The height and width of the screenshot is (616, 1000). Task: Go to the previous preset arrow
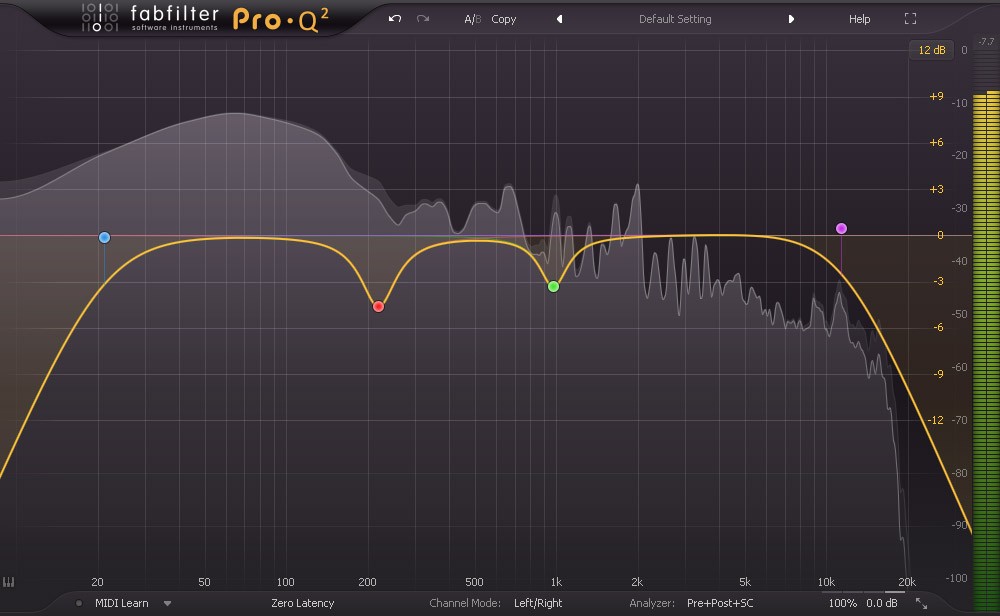coord(559,19)
